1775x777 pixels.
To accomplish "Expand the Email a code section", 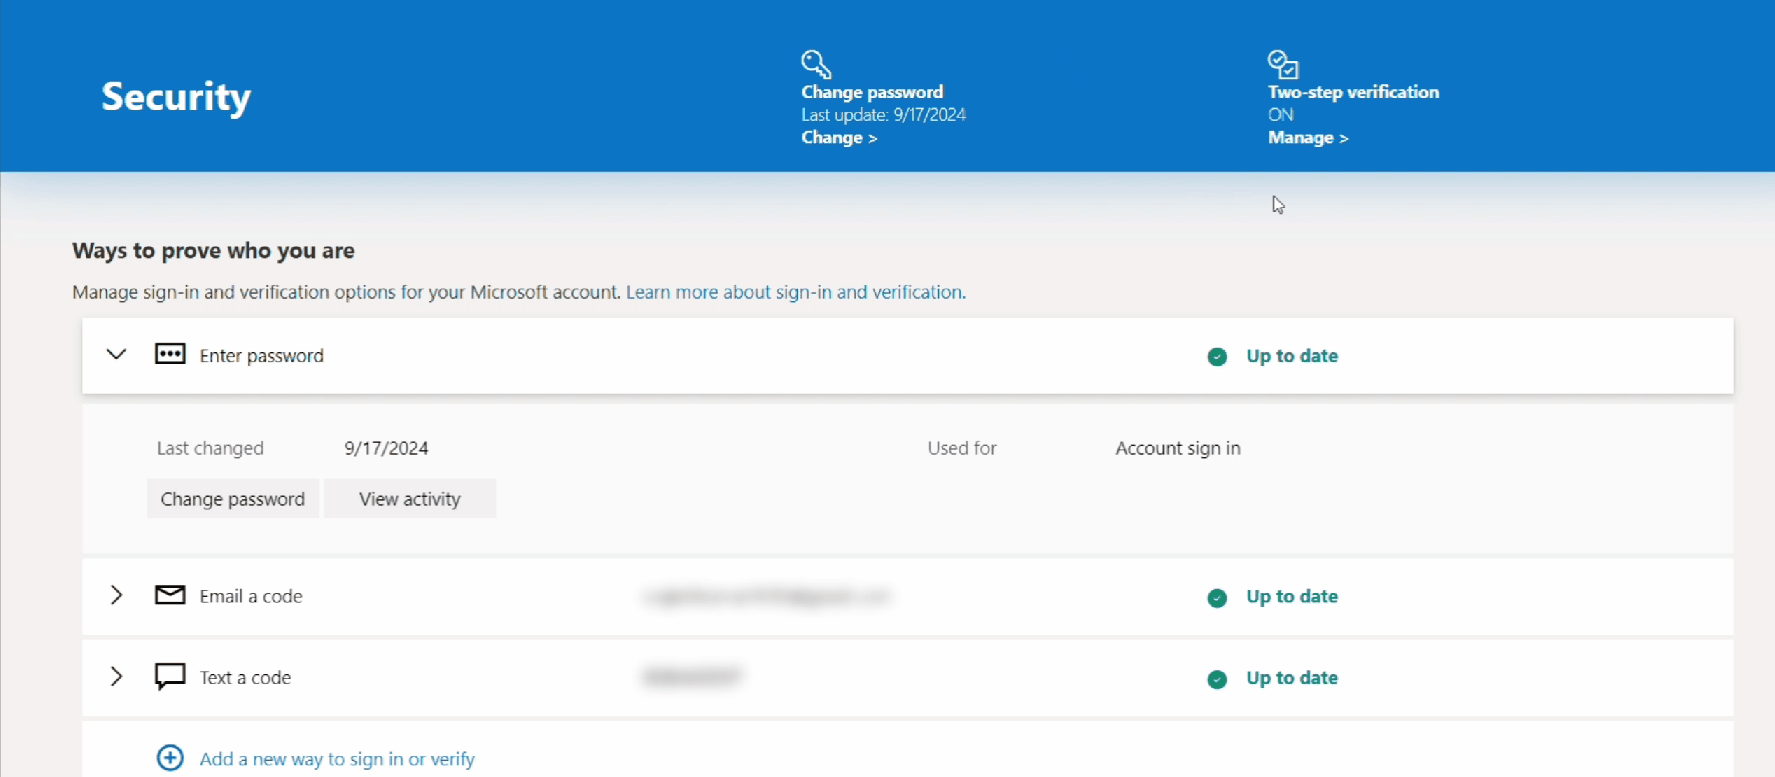I will 117,595.
